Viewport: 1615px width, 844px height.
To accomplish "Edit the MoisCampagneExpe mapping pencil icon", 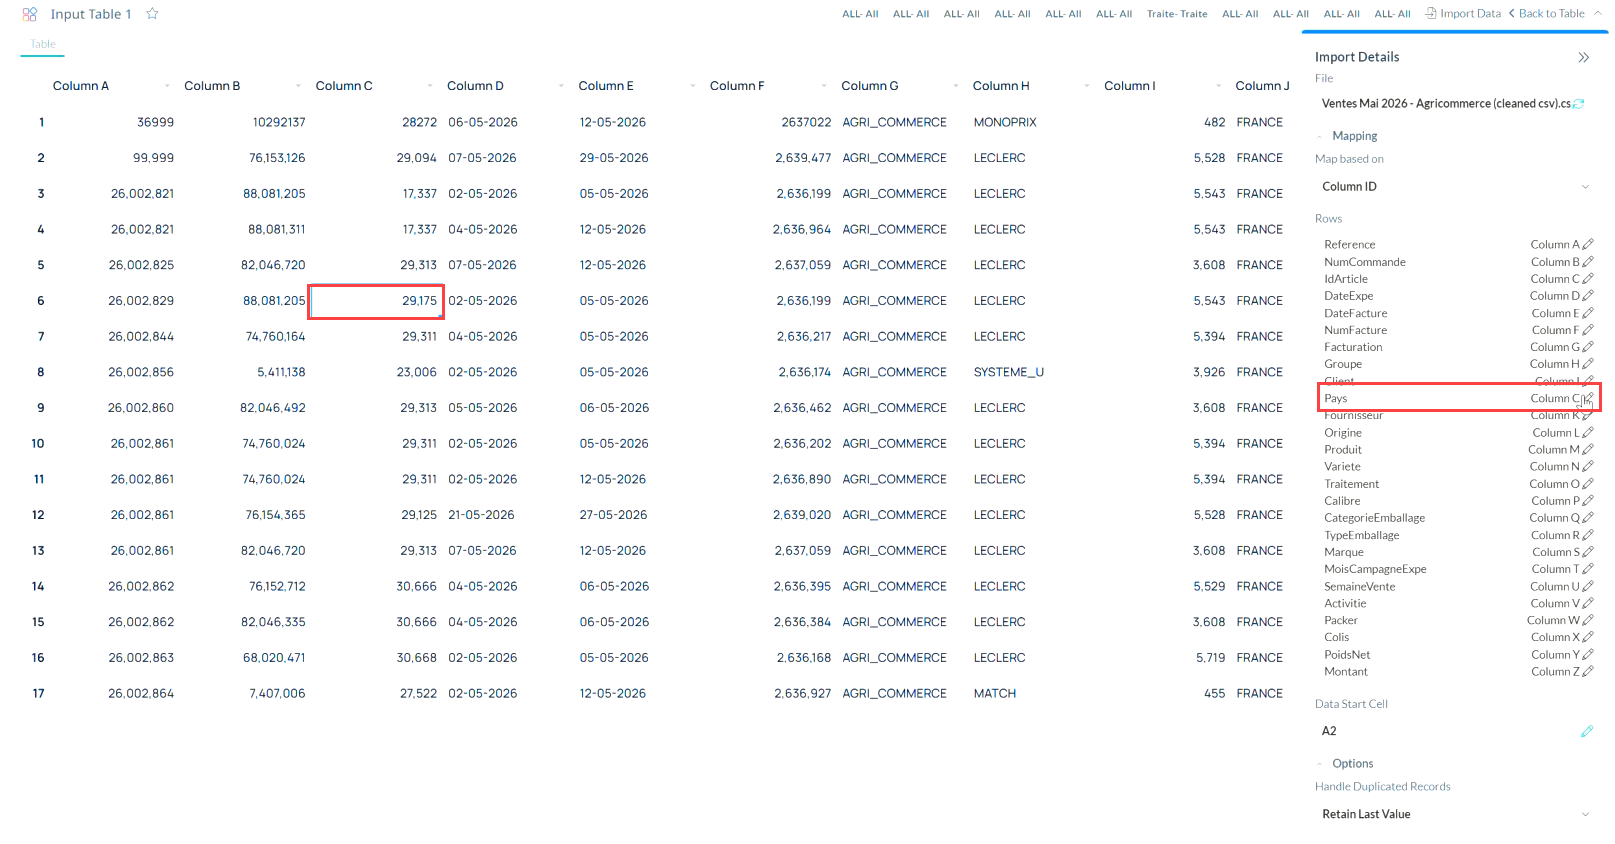I will [1588, 569].
